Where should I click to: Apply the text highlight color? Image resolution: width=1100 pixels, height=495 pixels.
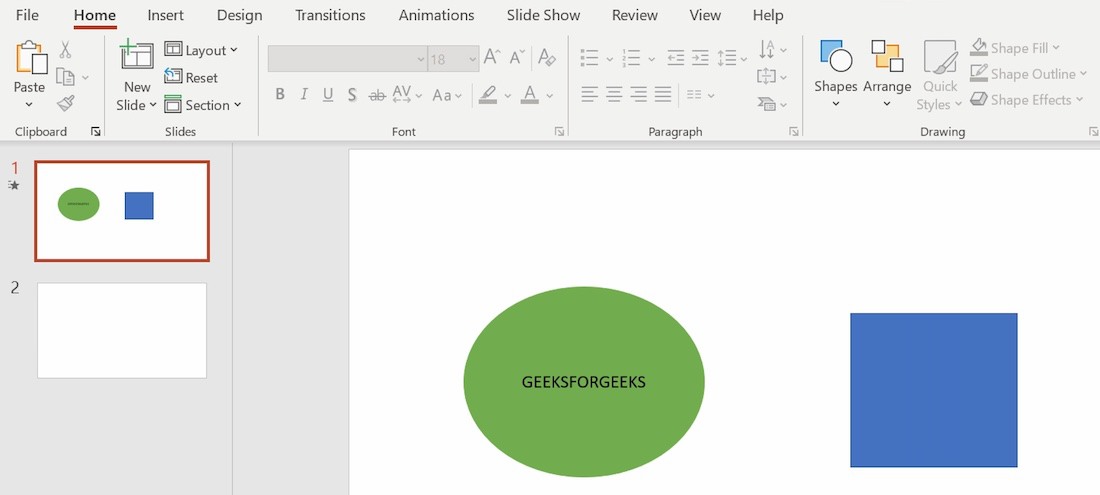tap(488, 94)
